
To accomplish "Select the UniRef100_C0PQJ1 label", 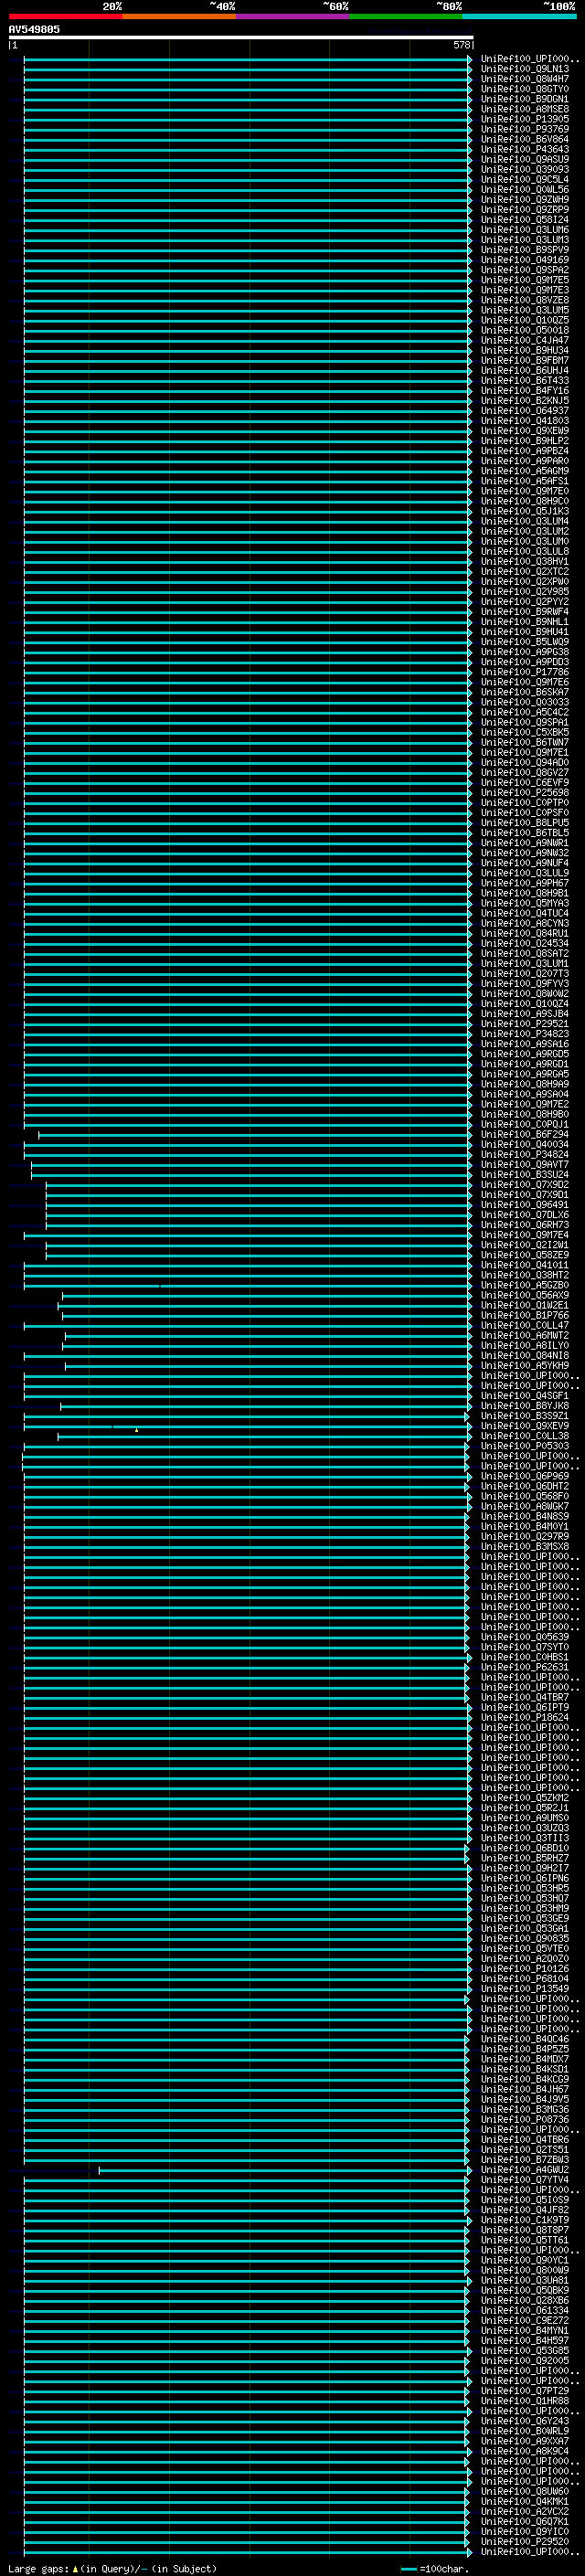I will pos(525,1124).
